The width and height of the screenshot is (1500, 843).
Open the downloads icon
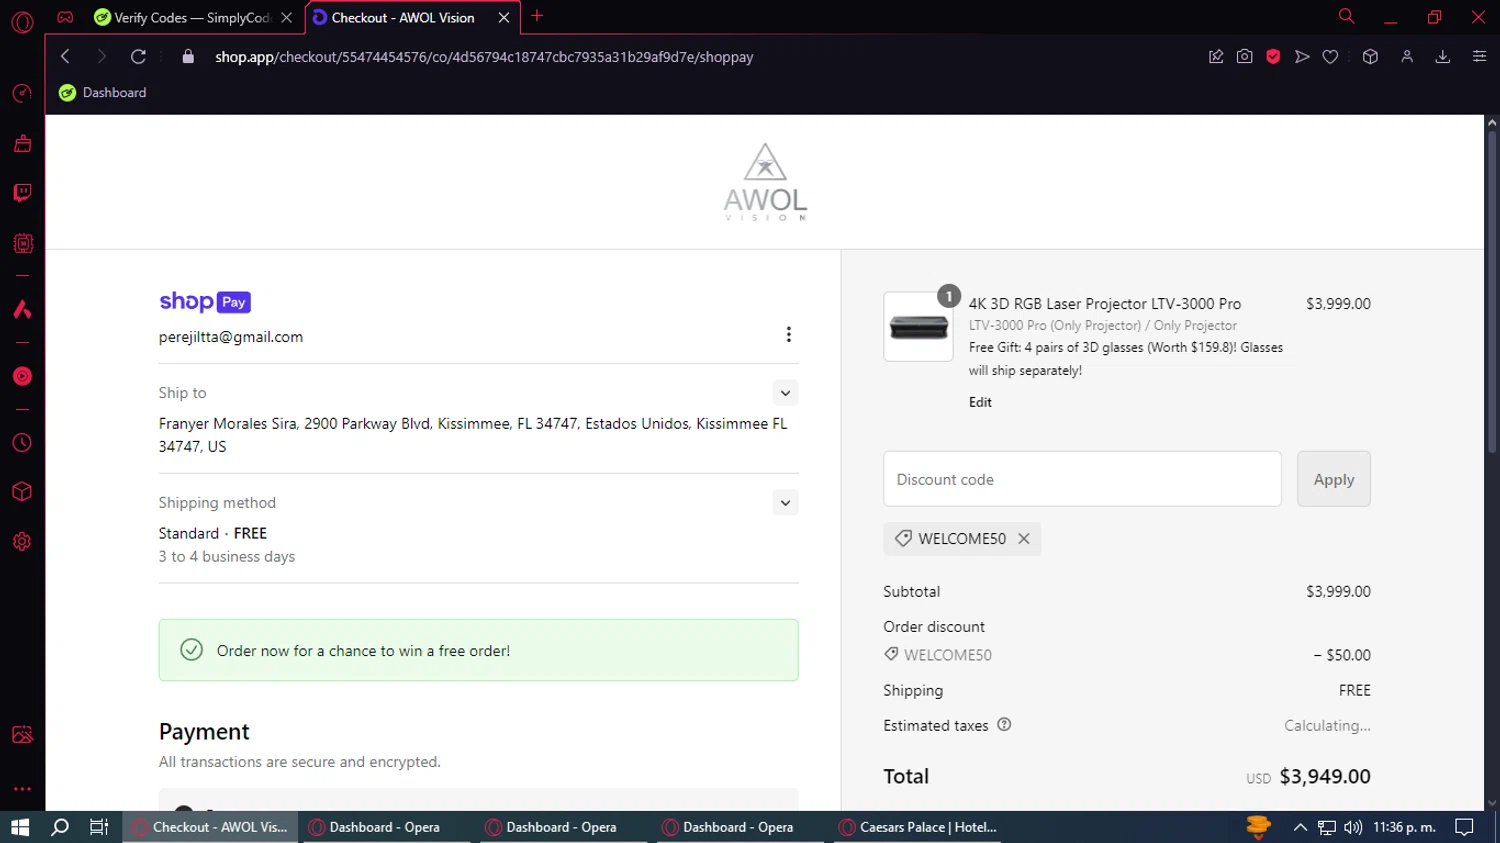1443,57
